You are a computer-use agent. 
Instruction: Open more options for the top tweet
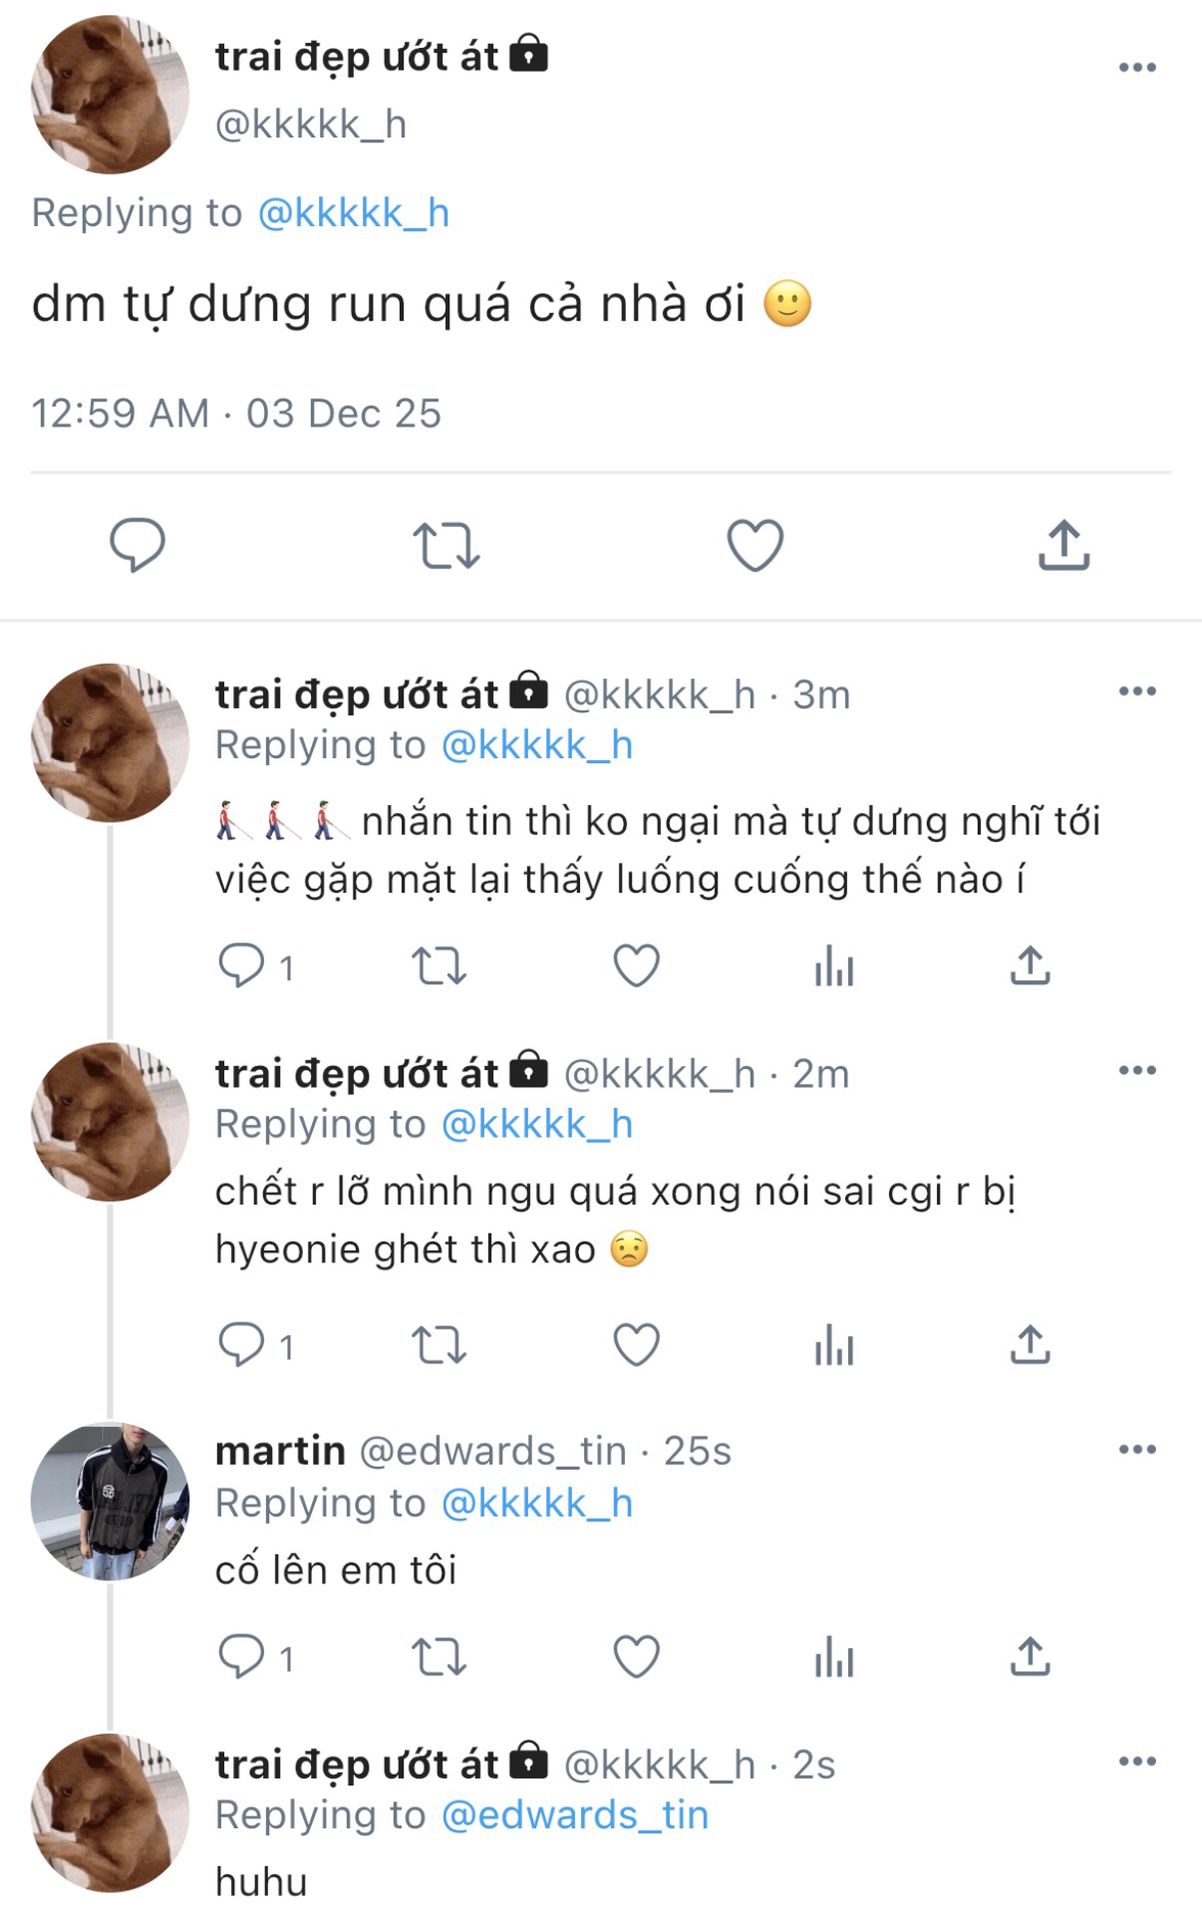point(1137,68)
